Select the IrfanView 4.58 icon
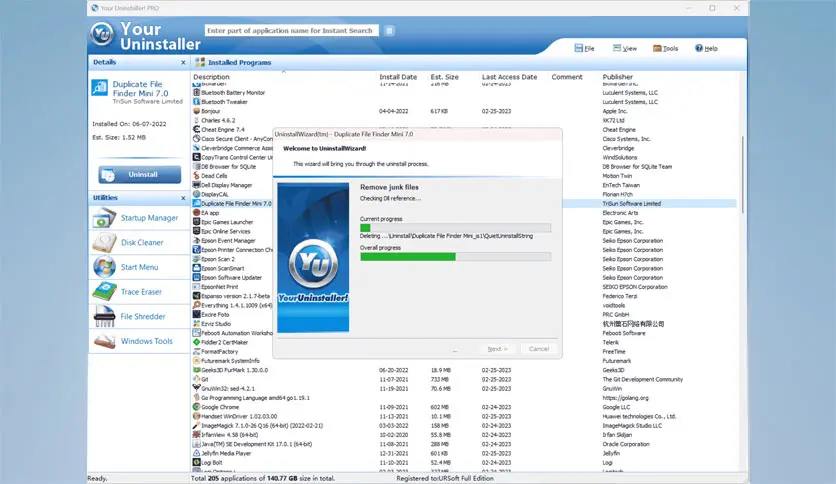The width and height of the screenshot is (836, 484). point(196,434)
